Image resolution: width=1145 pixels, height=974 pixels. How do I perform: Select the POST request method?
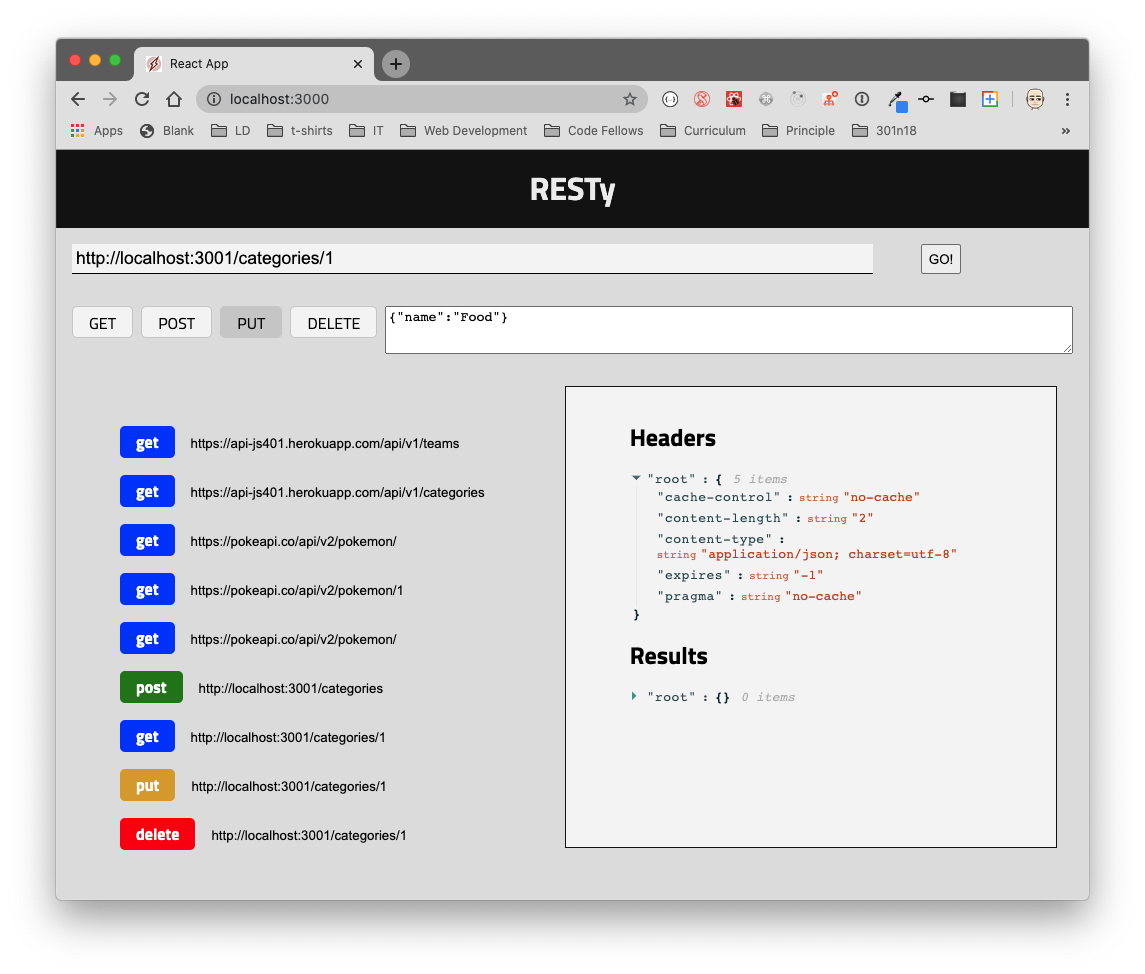(x=176, y=322)
